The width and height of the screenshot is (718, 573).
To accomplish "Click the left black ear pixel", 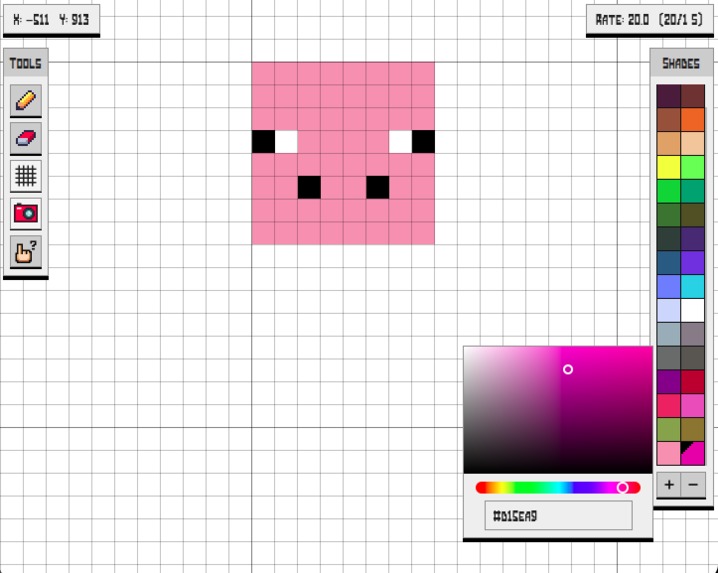I will [263, 142].
